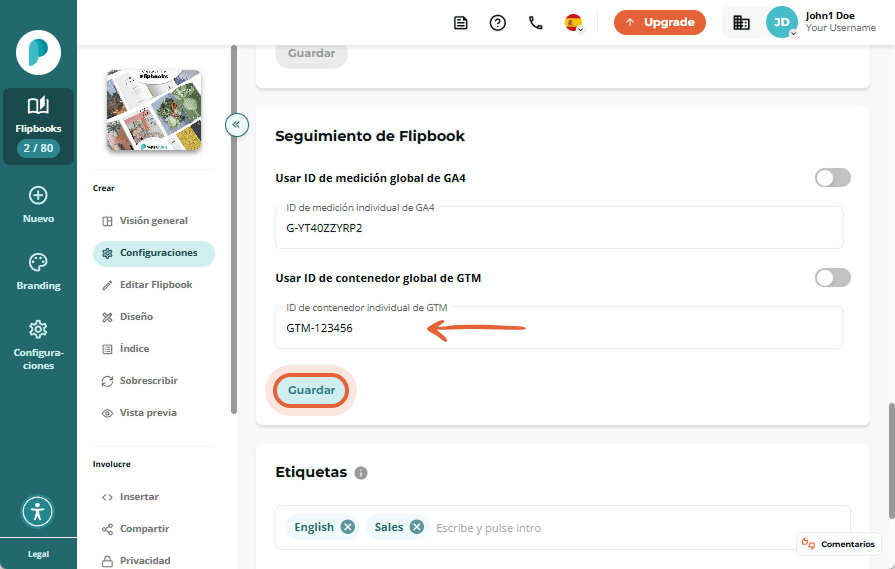This screenshot has width=895, height=569.
Task: Click the GA4 measurement ID field
Action: click(x=559, y=228)
